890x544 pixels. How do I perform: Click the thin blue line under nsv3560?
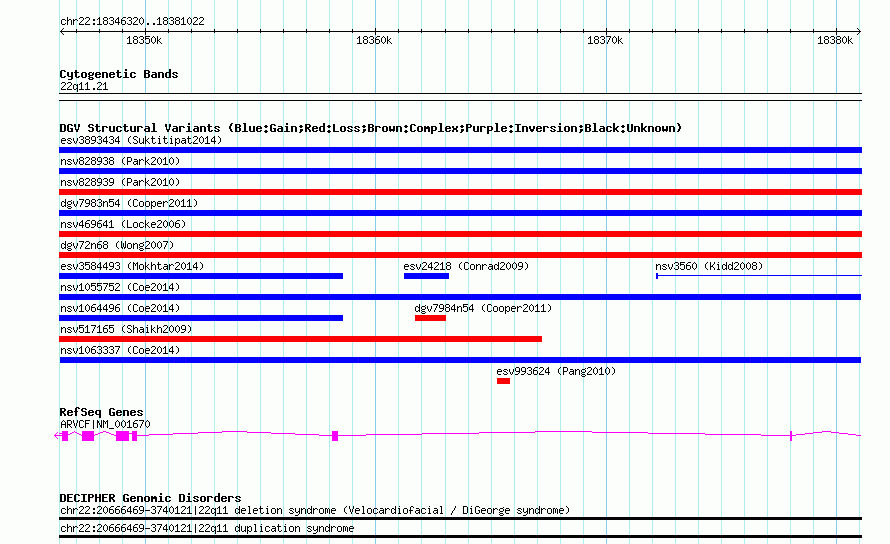pos(759,276)
